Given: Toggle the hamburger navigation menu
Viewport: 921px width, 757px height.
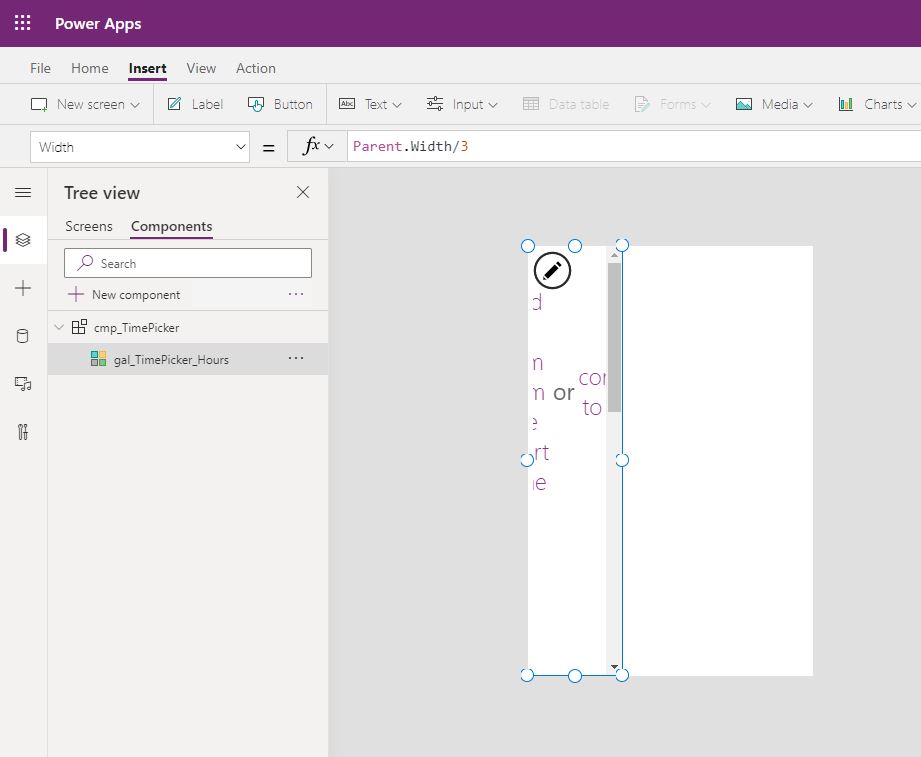Looking at the screenshot, I should (23, 193).
